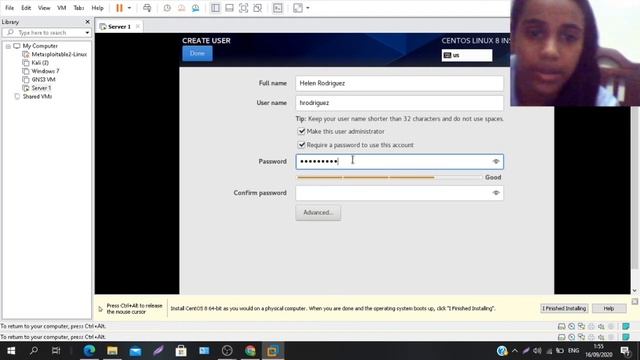Close the Server 1 tab
640x360 pixels.
pos(138,26)
